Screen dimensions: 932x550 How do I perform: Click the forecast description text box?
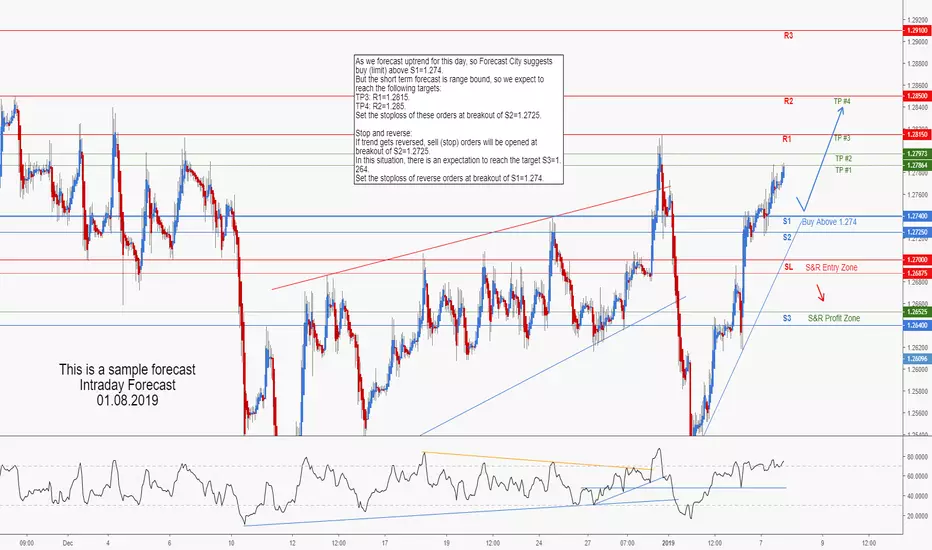(458, 120)
